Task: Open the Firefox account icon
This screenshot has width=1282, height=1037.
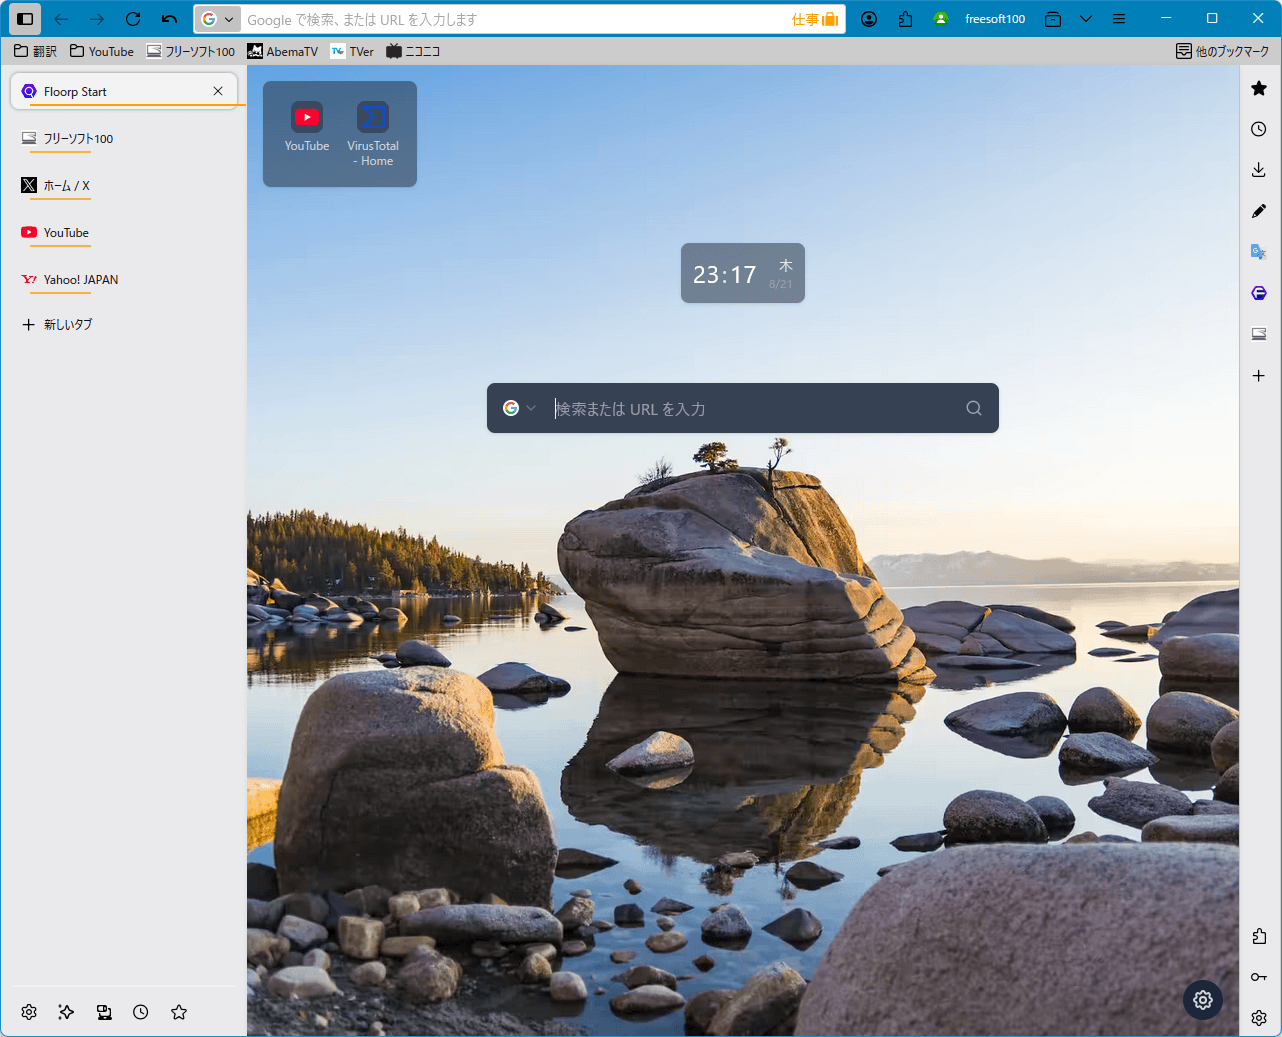Action: 869,19
